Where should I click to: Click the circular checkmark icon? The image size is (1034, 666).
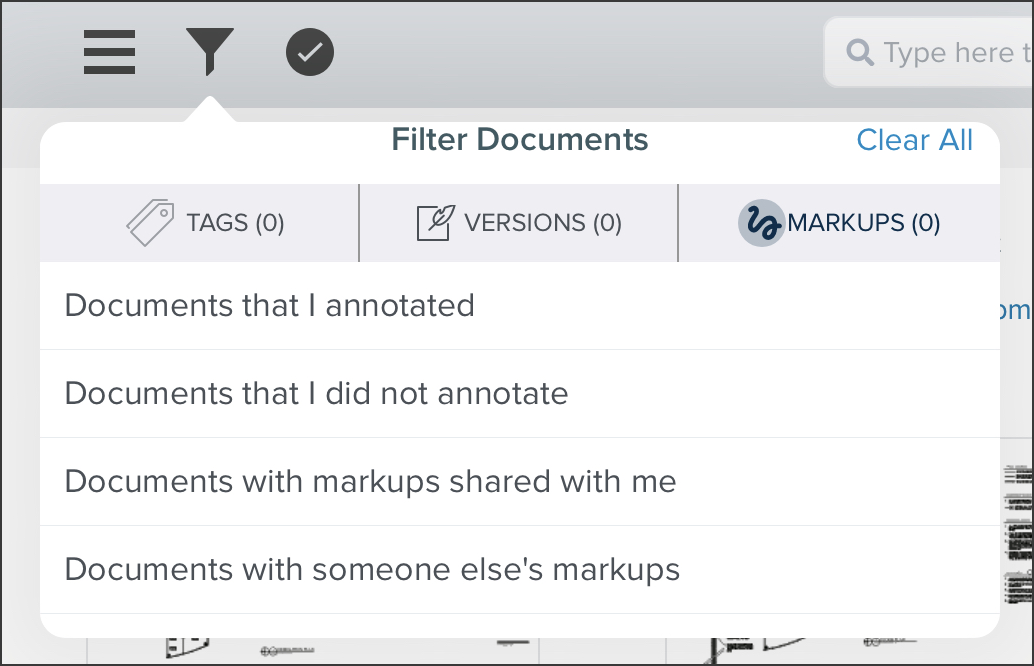tap(309, 50)
